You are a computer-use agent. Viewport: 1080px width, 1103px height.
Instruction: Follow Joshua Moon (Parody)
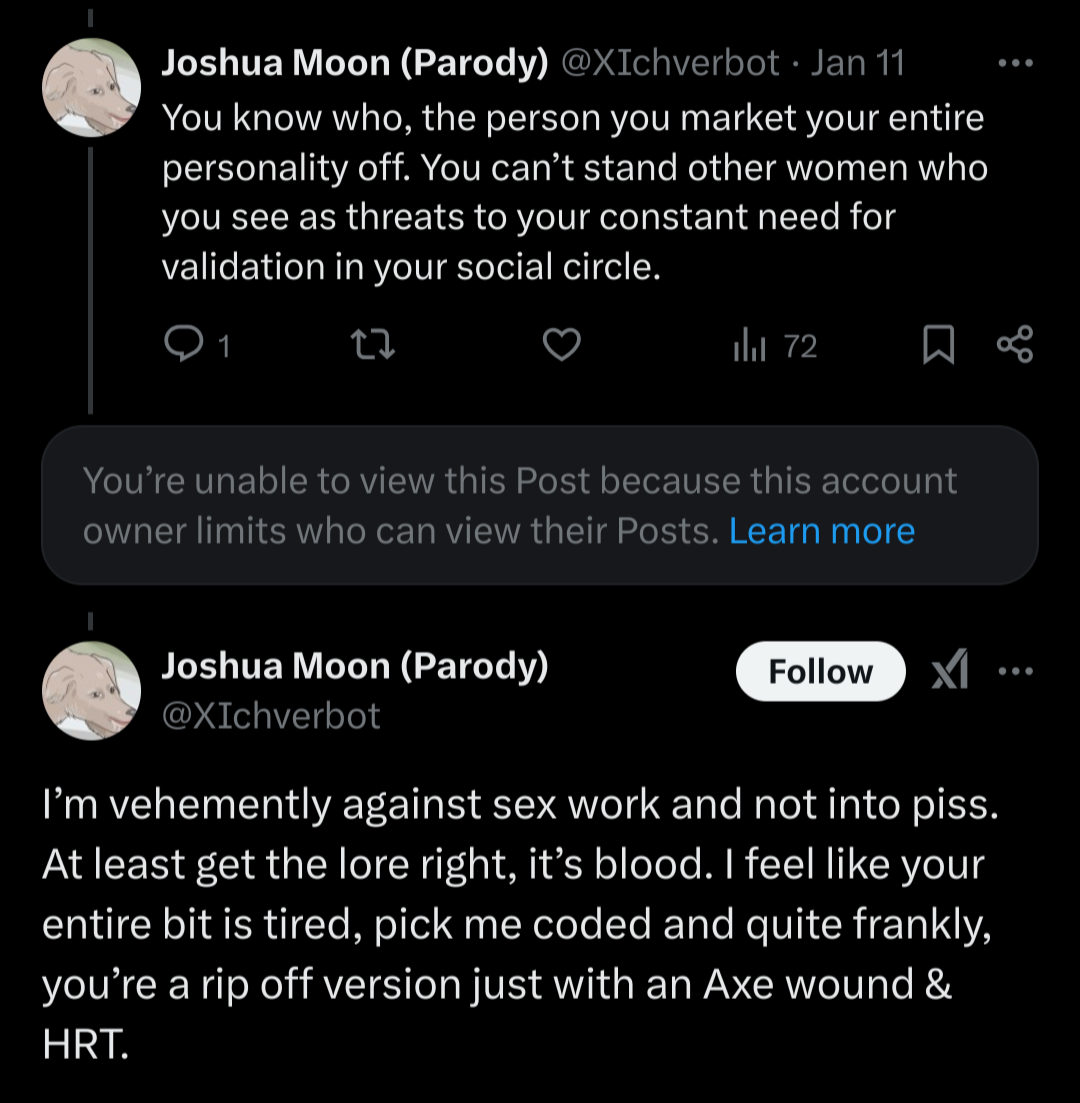pos(820,671)
